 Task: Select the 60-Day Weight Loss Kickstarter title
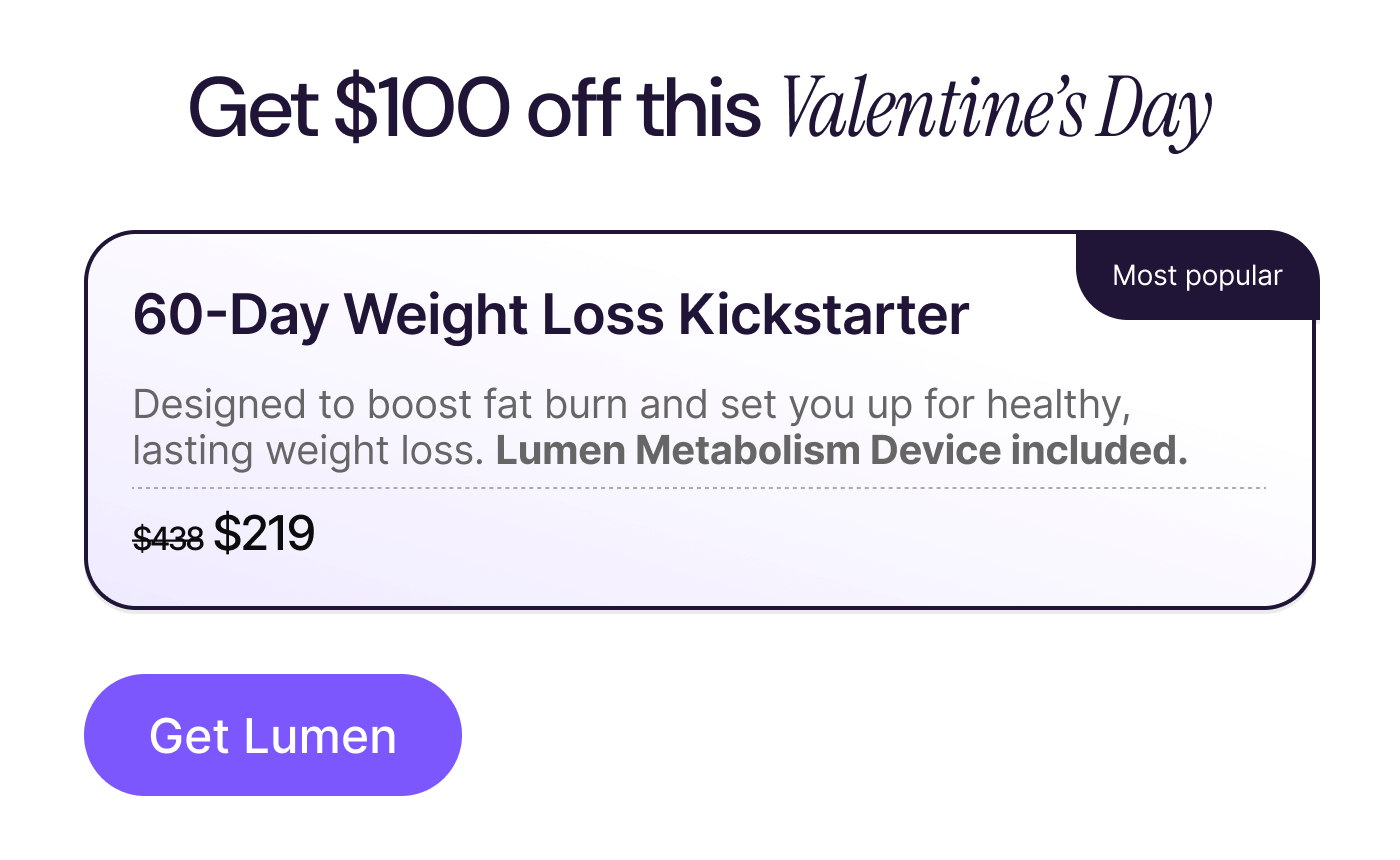pyautogui.click(x=551, y=315)
